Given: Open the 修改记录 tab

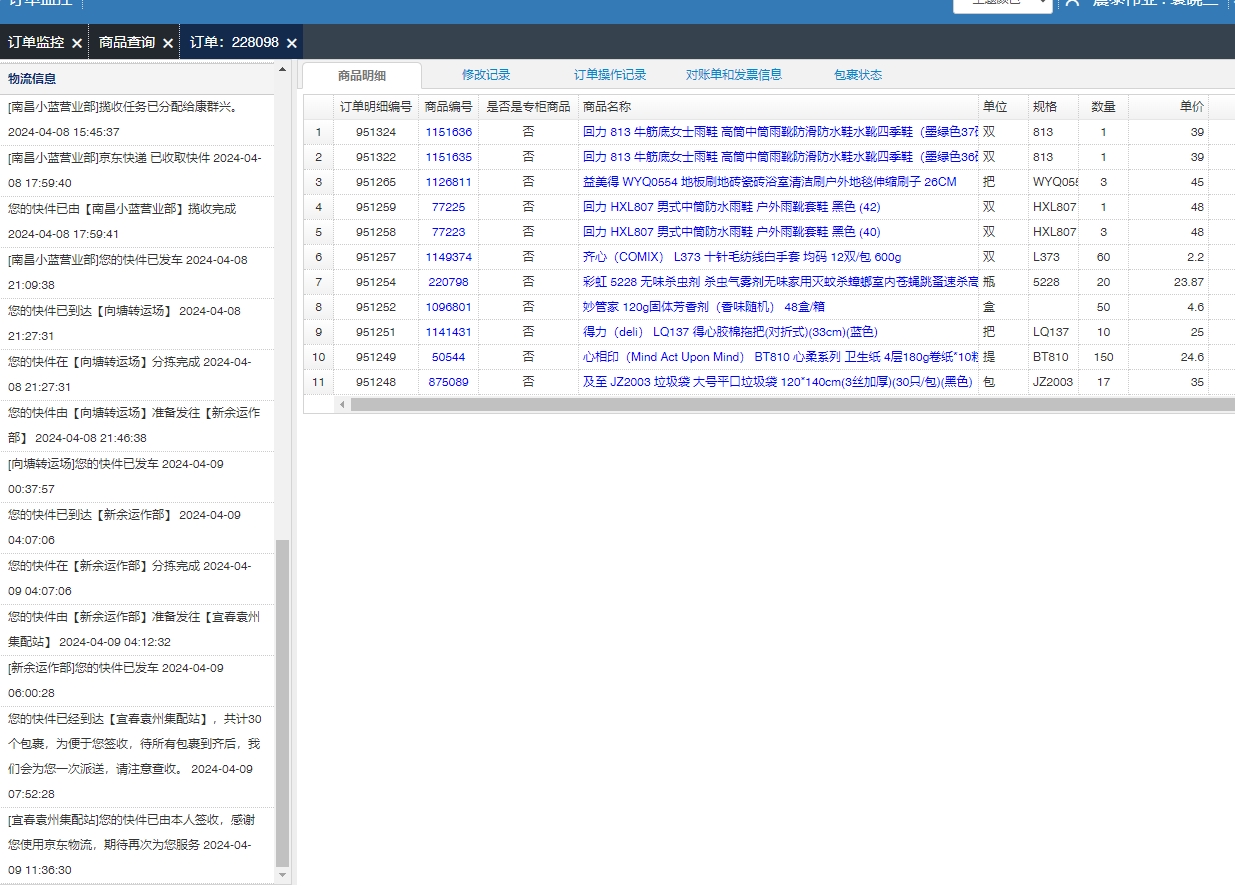Looking at the screenshot, I should tap(486, 75).
